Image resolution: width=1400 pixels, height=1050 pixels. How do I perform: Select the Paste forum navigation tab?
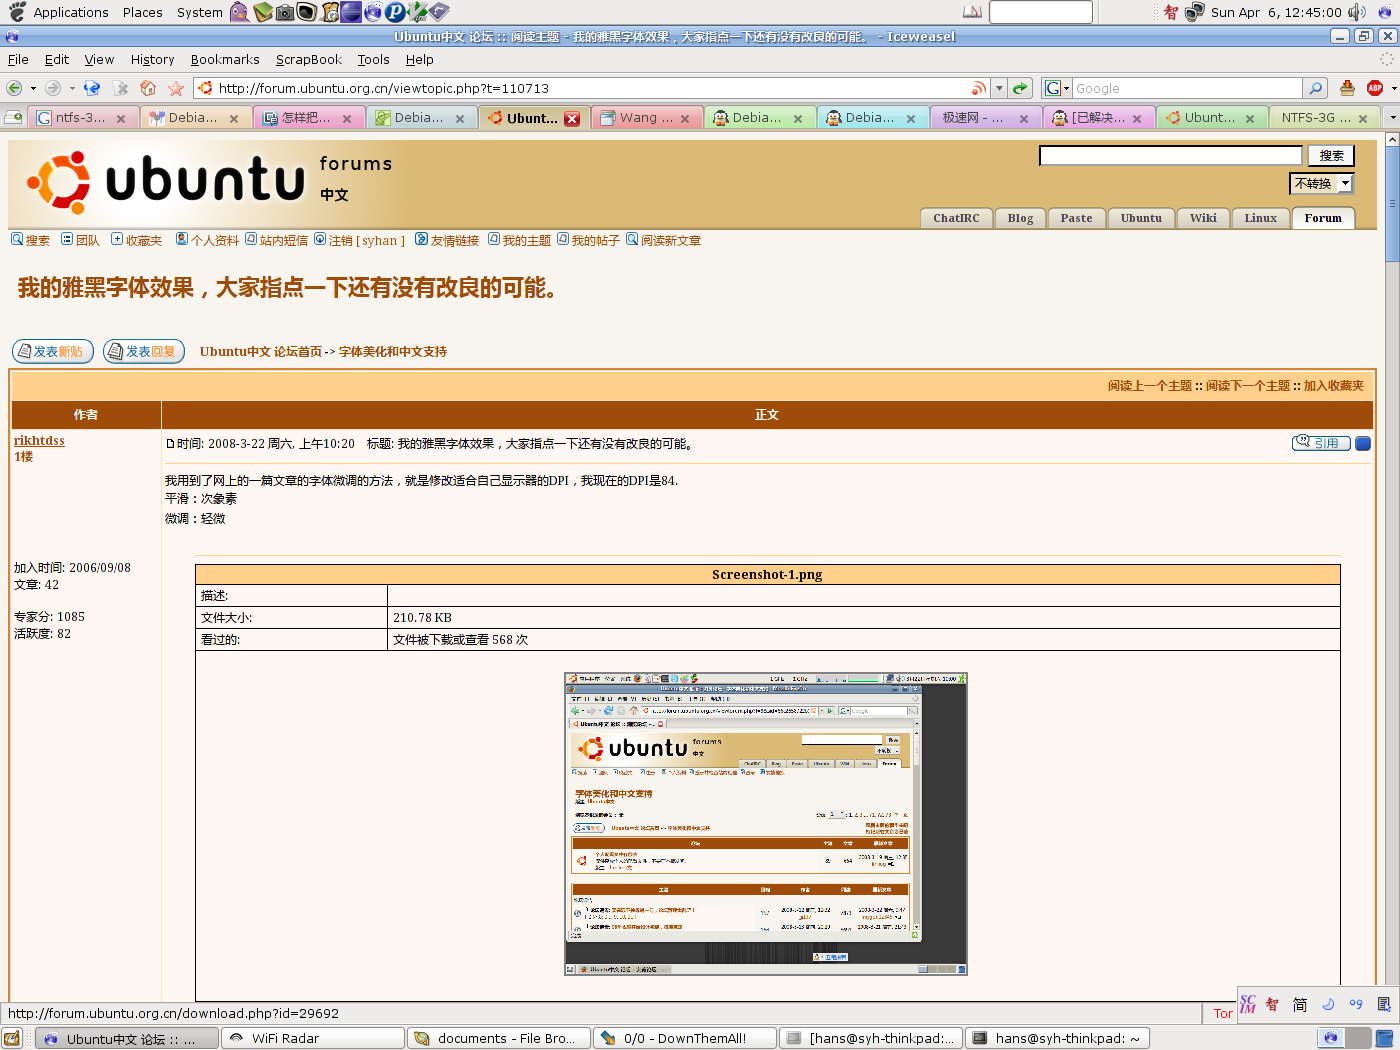point(1076,218)
